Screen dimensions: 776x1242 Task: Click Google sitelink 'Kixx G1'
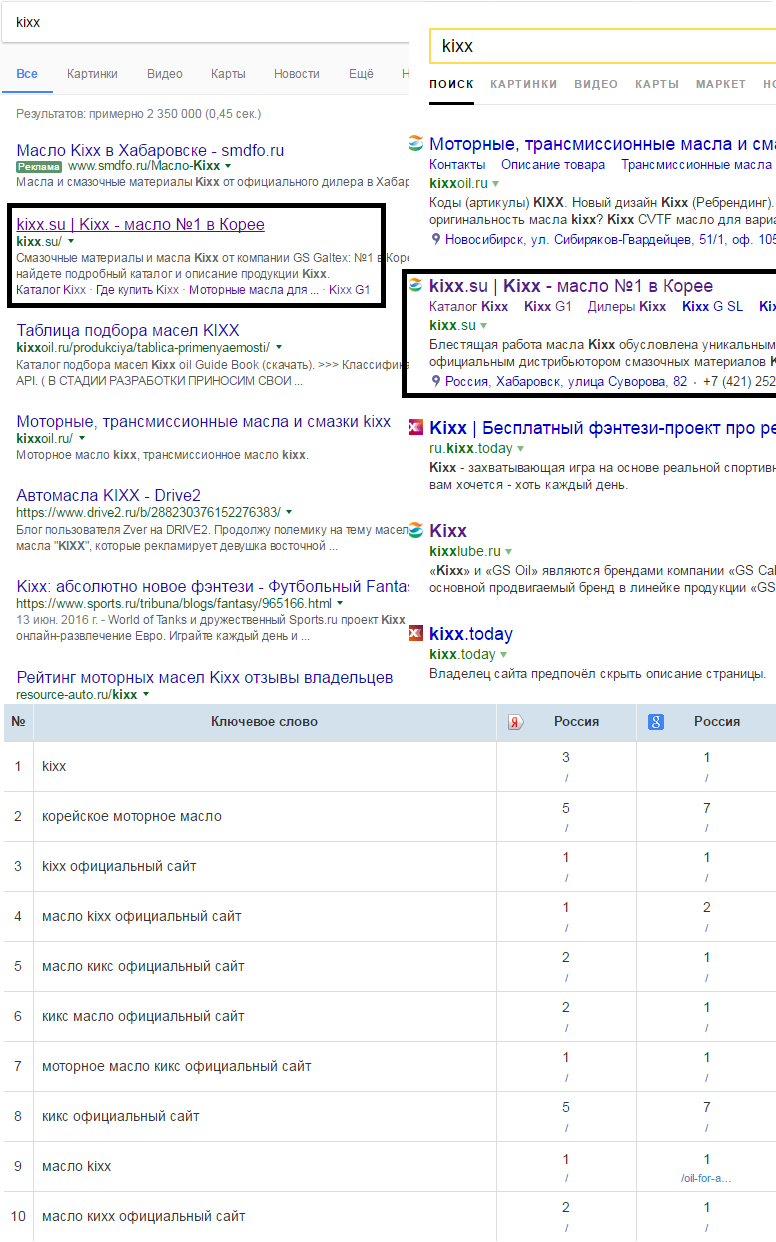pos(349,290)
